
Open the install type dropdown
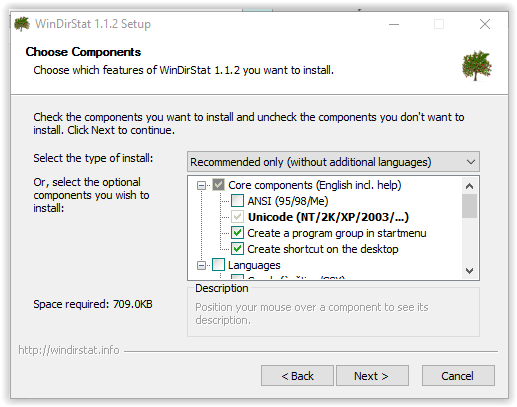pos(333,162)
